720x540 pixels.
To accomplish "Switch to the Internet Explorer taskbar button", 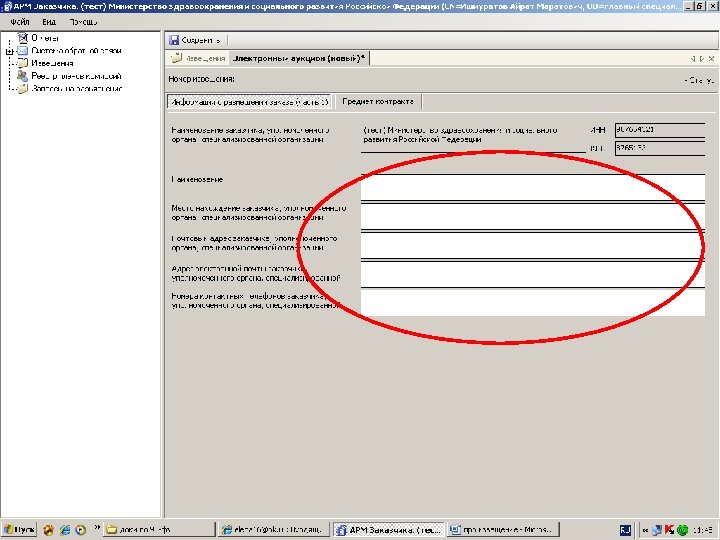I will click(274, 529).
